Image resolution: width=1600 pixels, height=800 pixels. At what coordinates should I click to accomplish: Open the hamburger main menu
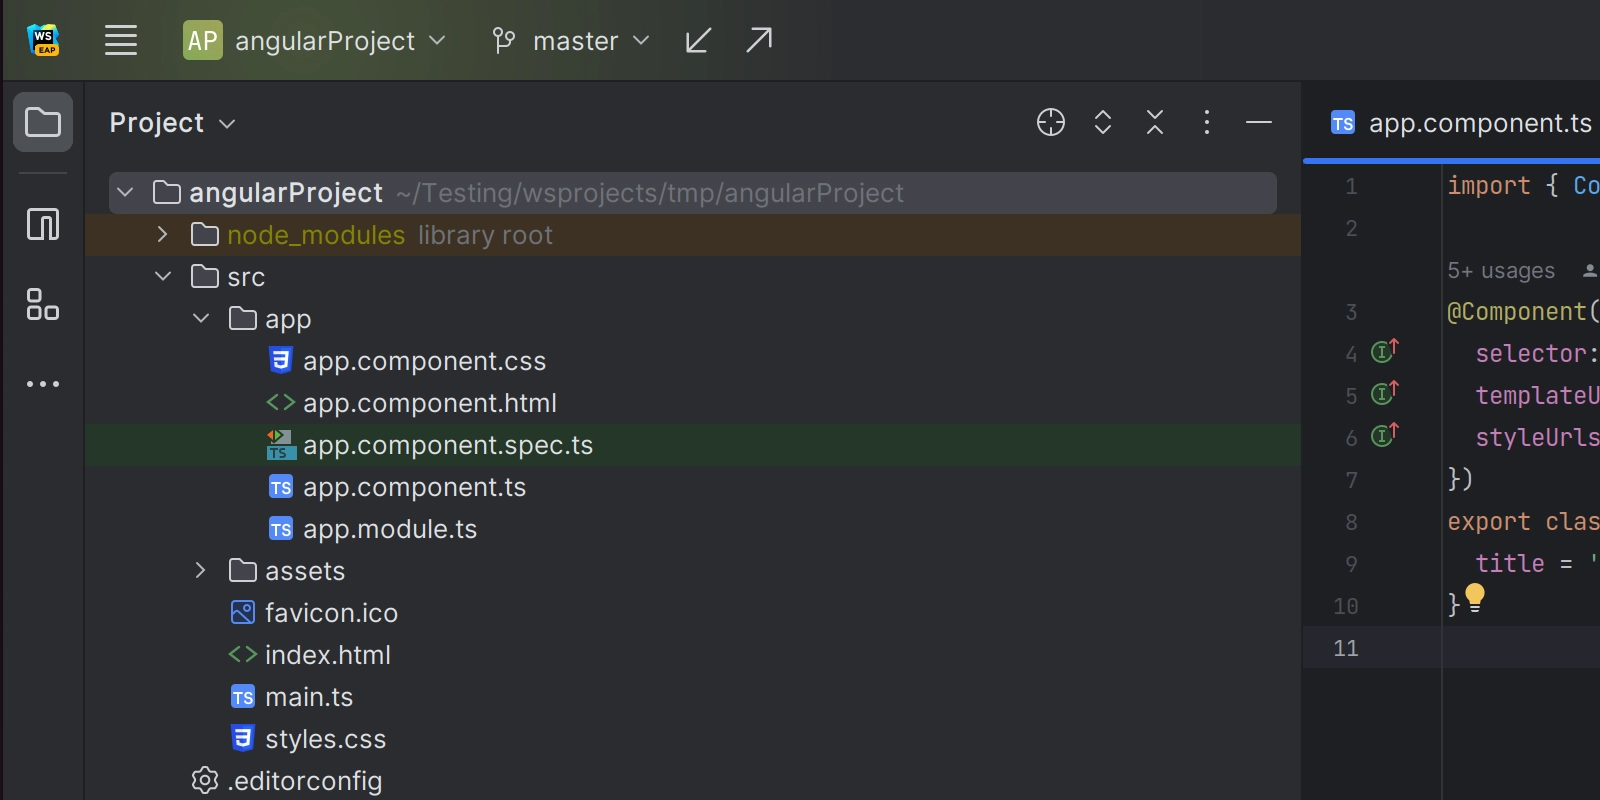pos(121,41)
